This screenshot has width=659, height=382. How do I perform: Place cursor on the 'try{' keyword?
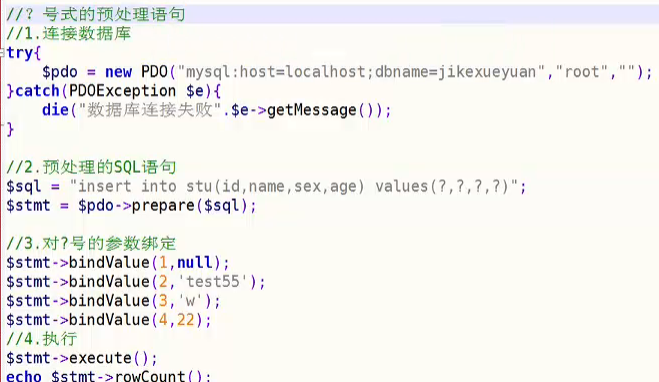coord(24,53)
